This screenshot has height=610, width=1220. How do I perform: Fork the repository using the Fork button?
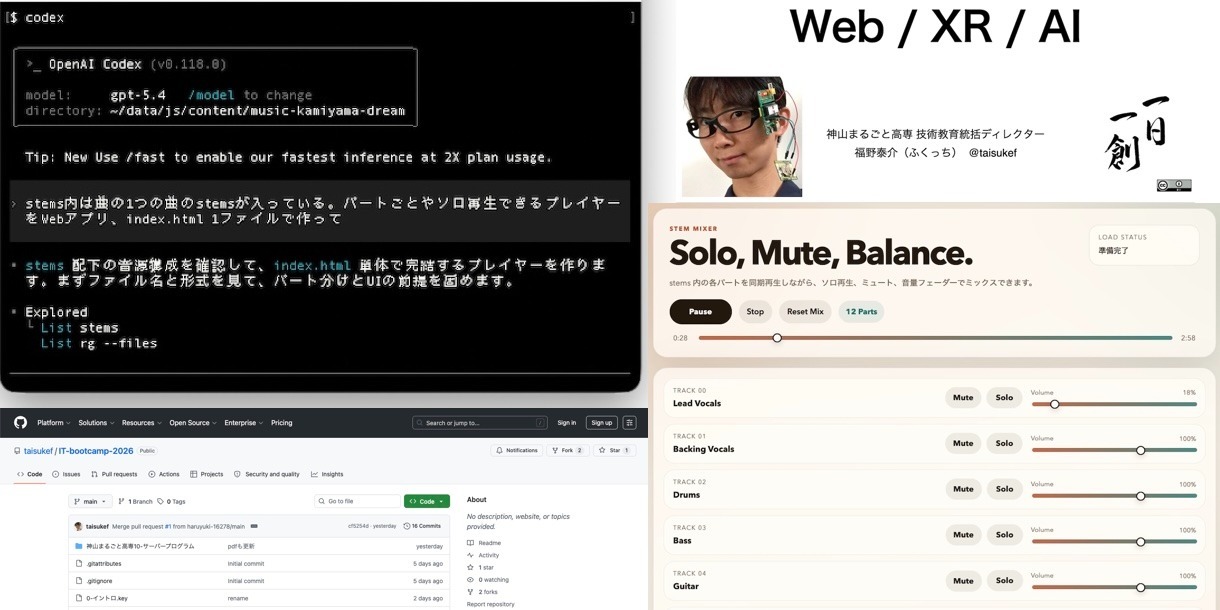point(567,450)
